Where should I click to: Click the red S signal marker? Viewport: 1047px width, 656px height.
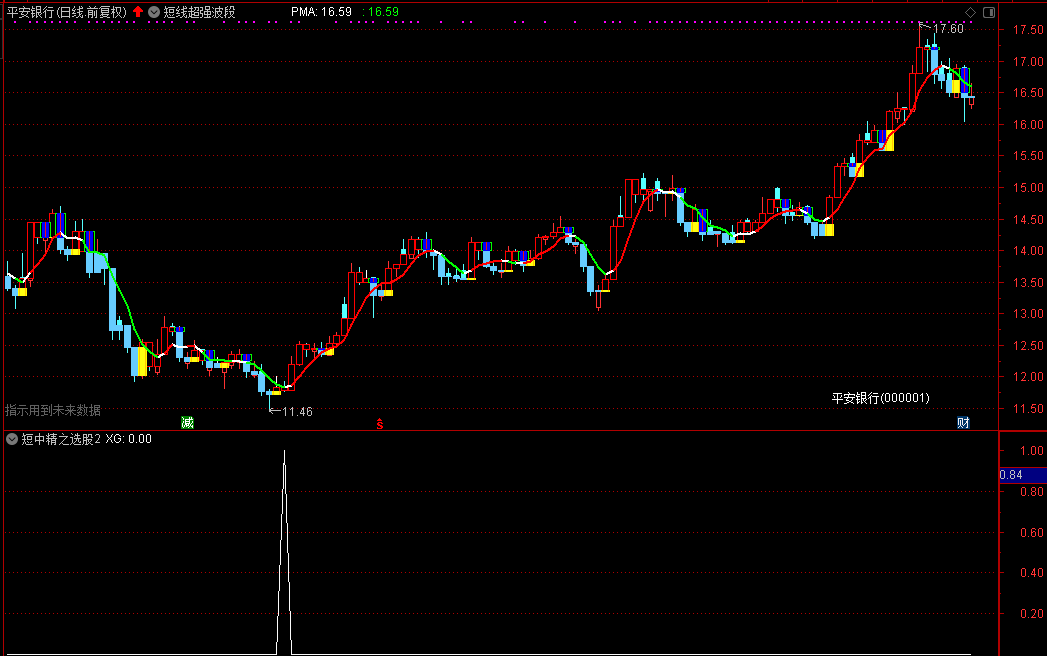379,424
